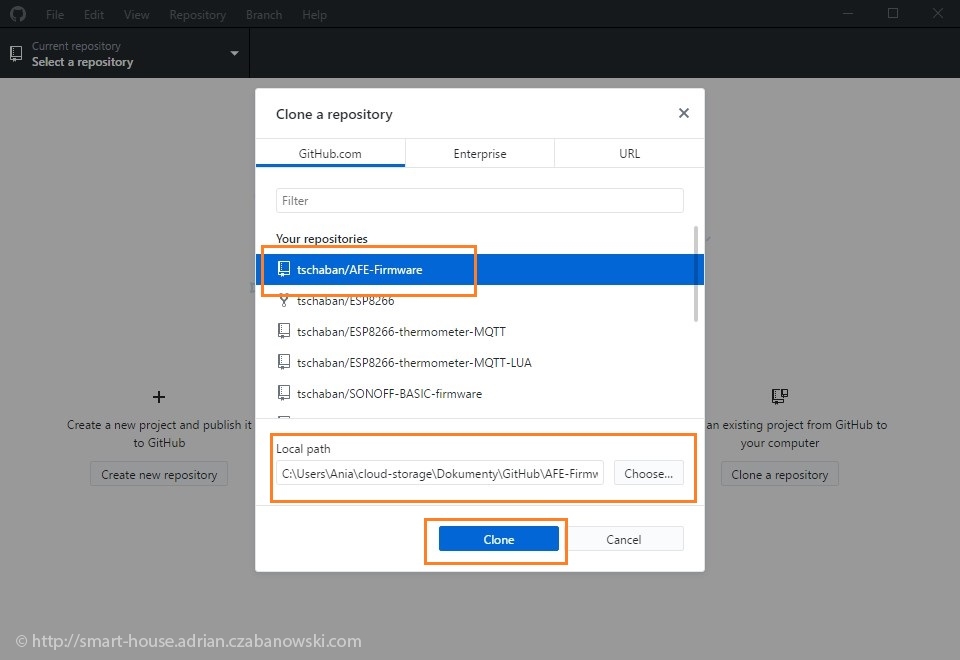Expand the Current repository dropdown arrow
960x660 pixels.
[x=234, y=53]
